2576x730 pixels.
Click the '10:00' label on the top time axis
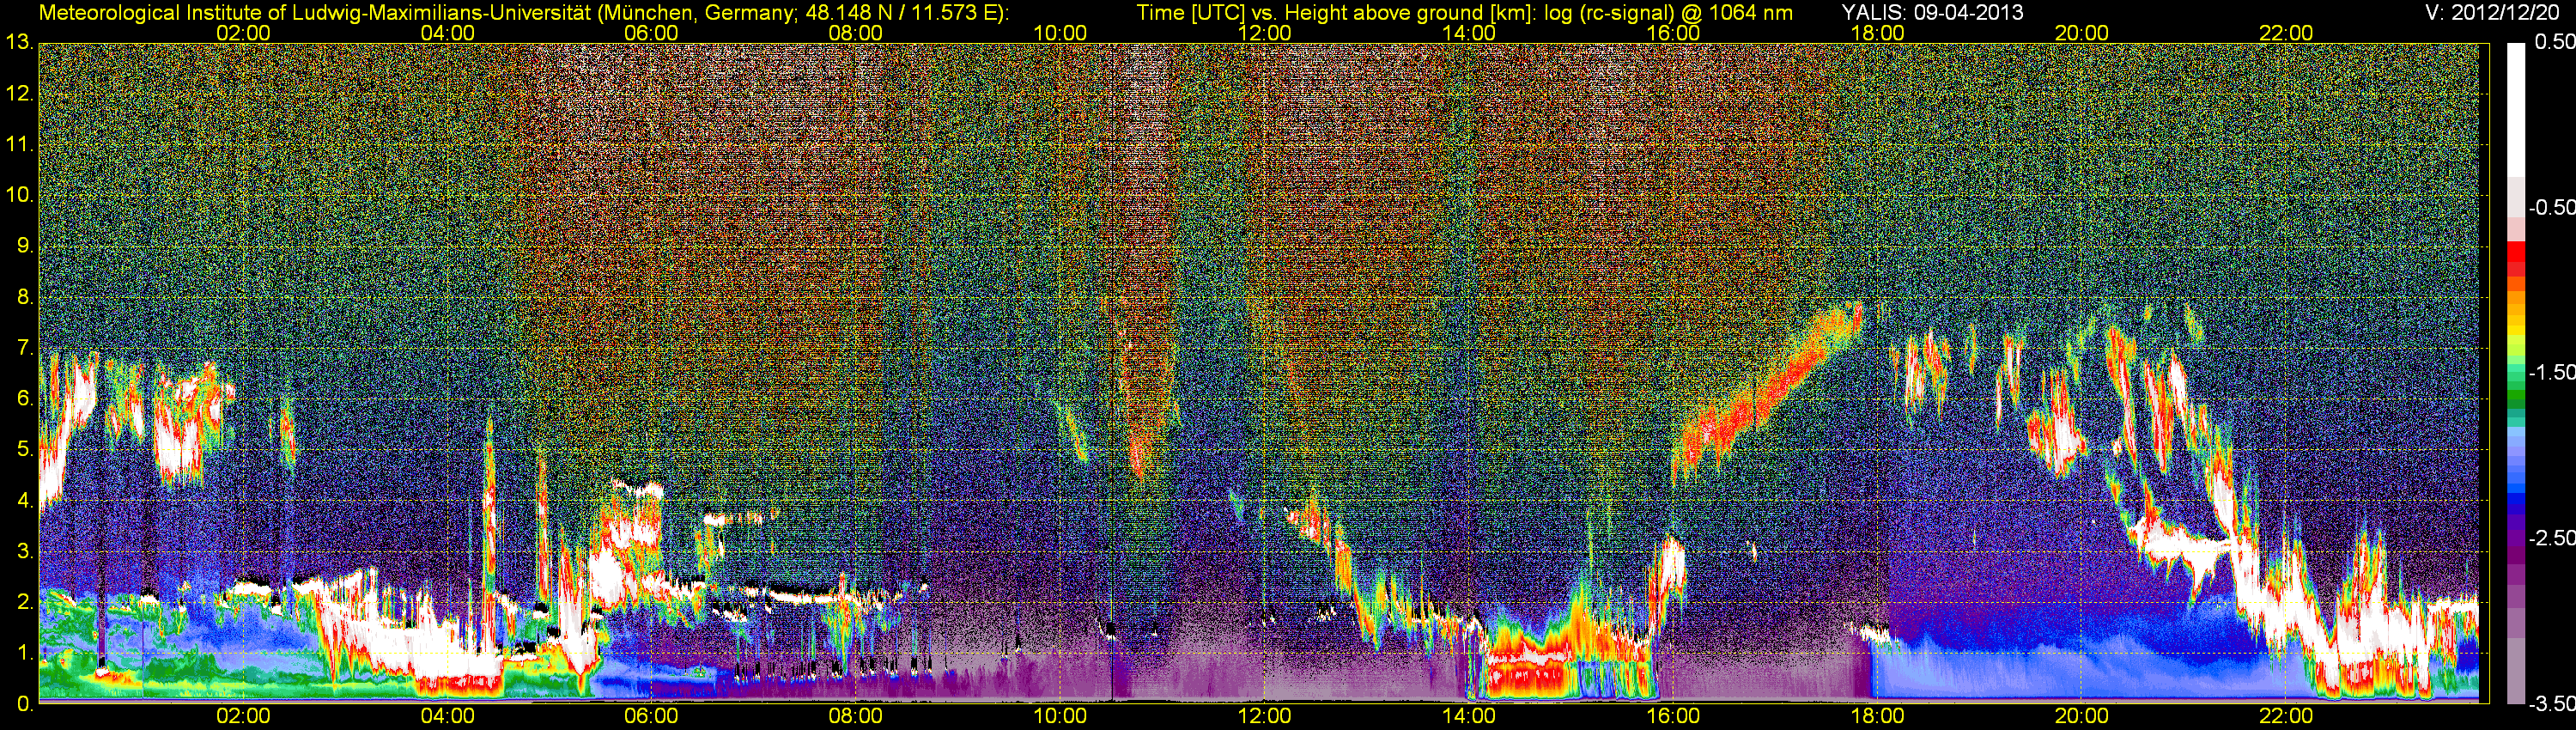tap(1060, 33)
